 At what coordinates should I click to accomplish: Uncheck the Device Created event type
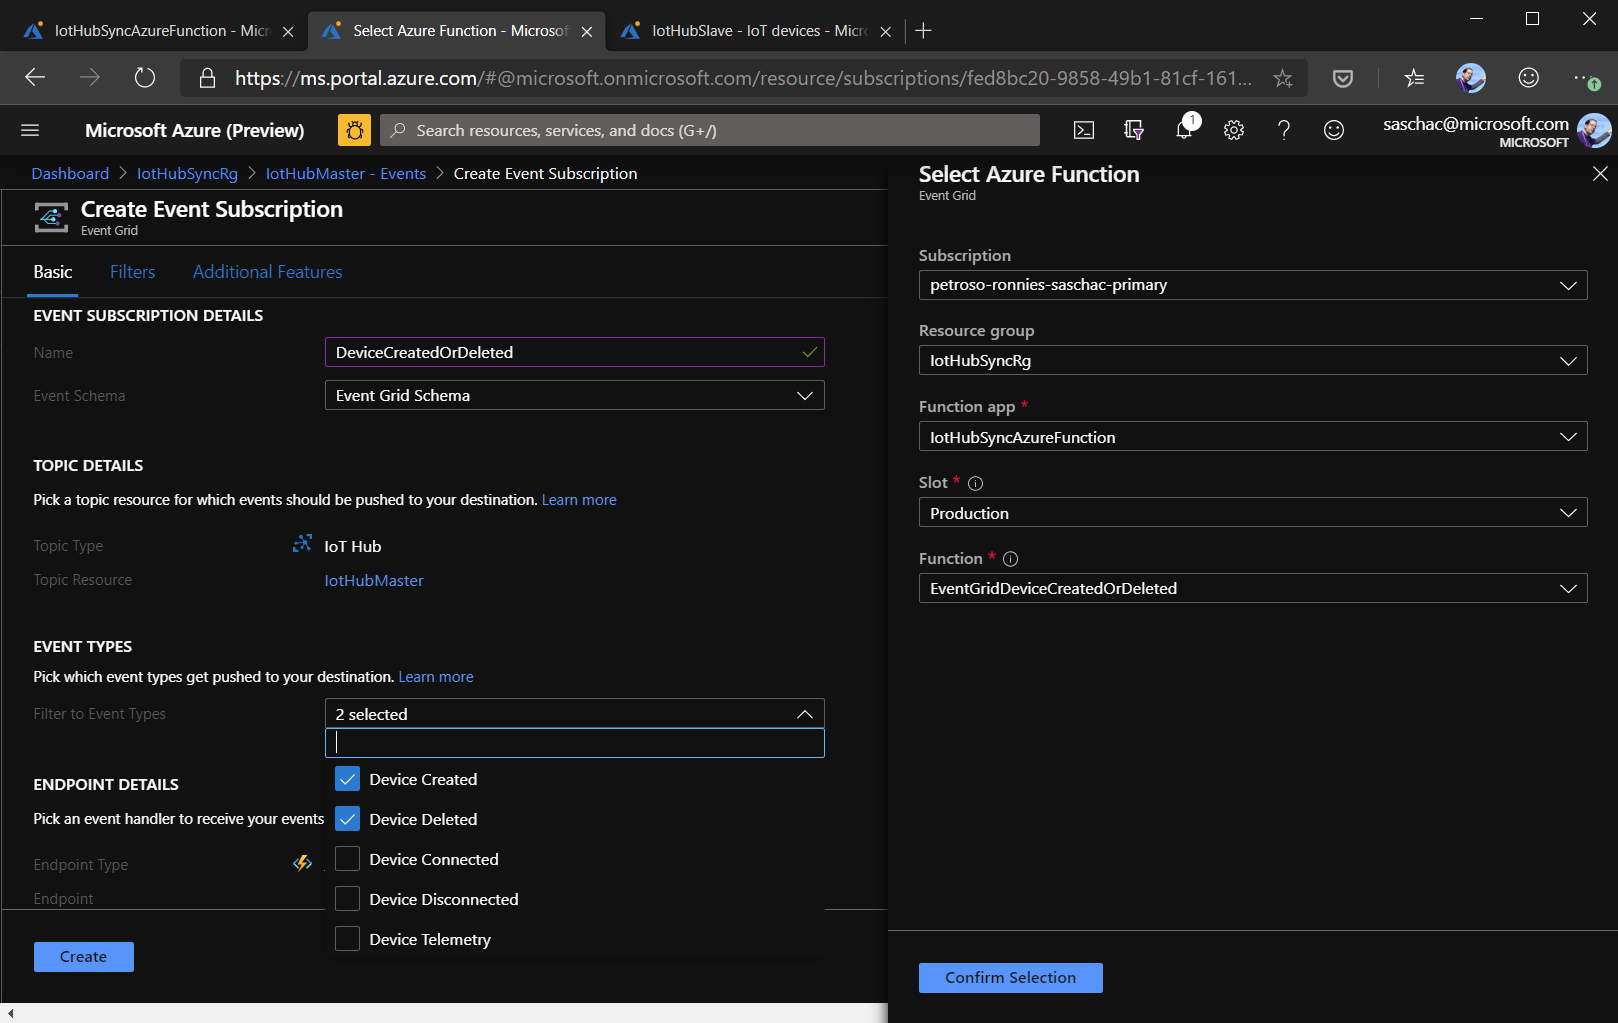click(347, 779)
